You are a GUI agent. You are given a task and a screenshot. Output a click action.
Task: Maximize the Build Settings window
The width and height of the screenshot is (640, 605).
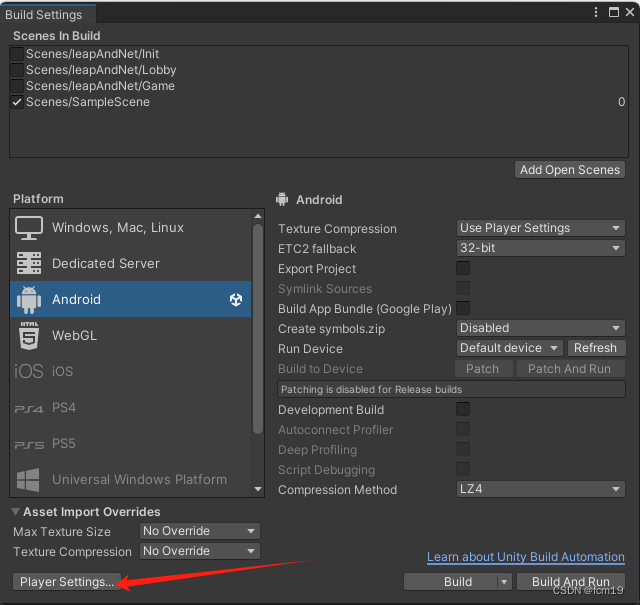coord(613,12)
